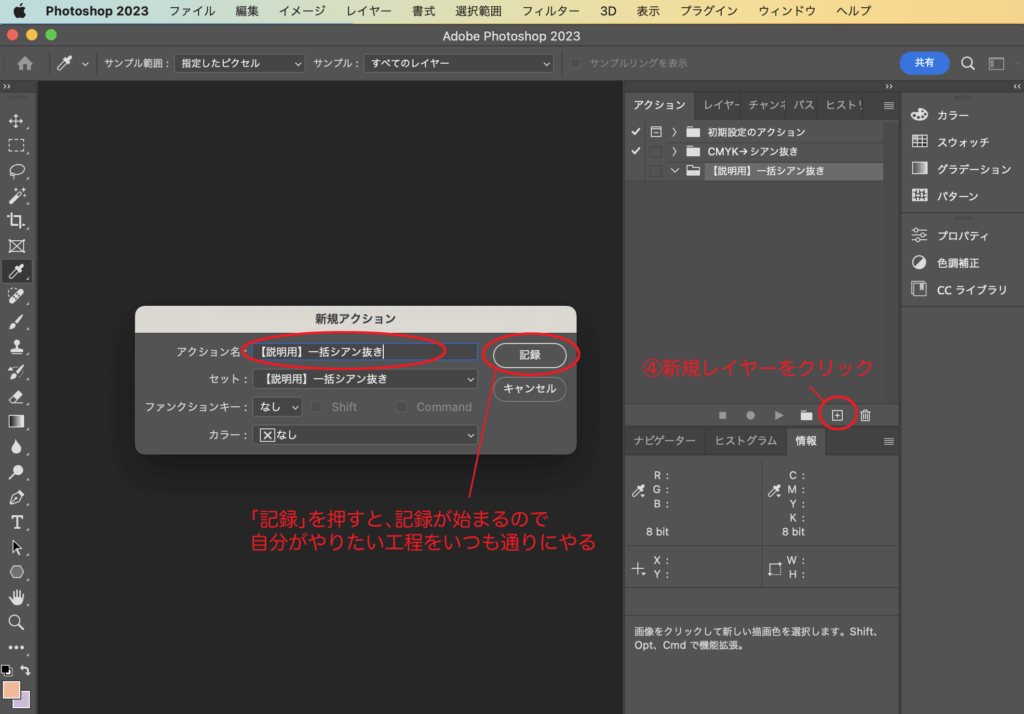Open the カラー dropdown in dialog

click(x=365, y=435)
